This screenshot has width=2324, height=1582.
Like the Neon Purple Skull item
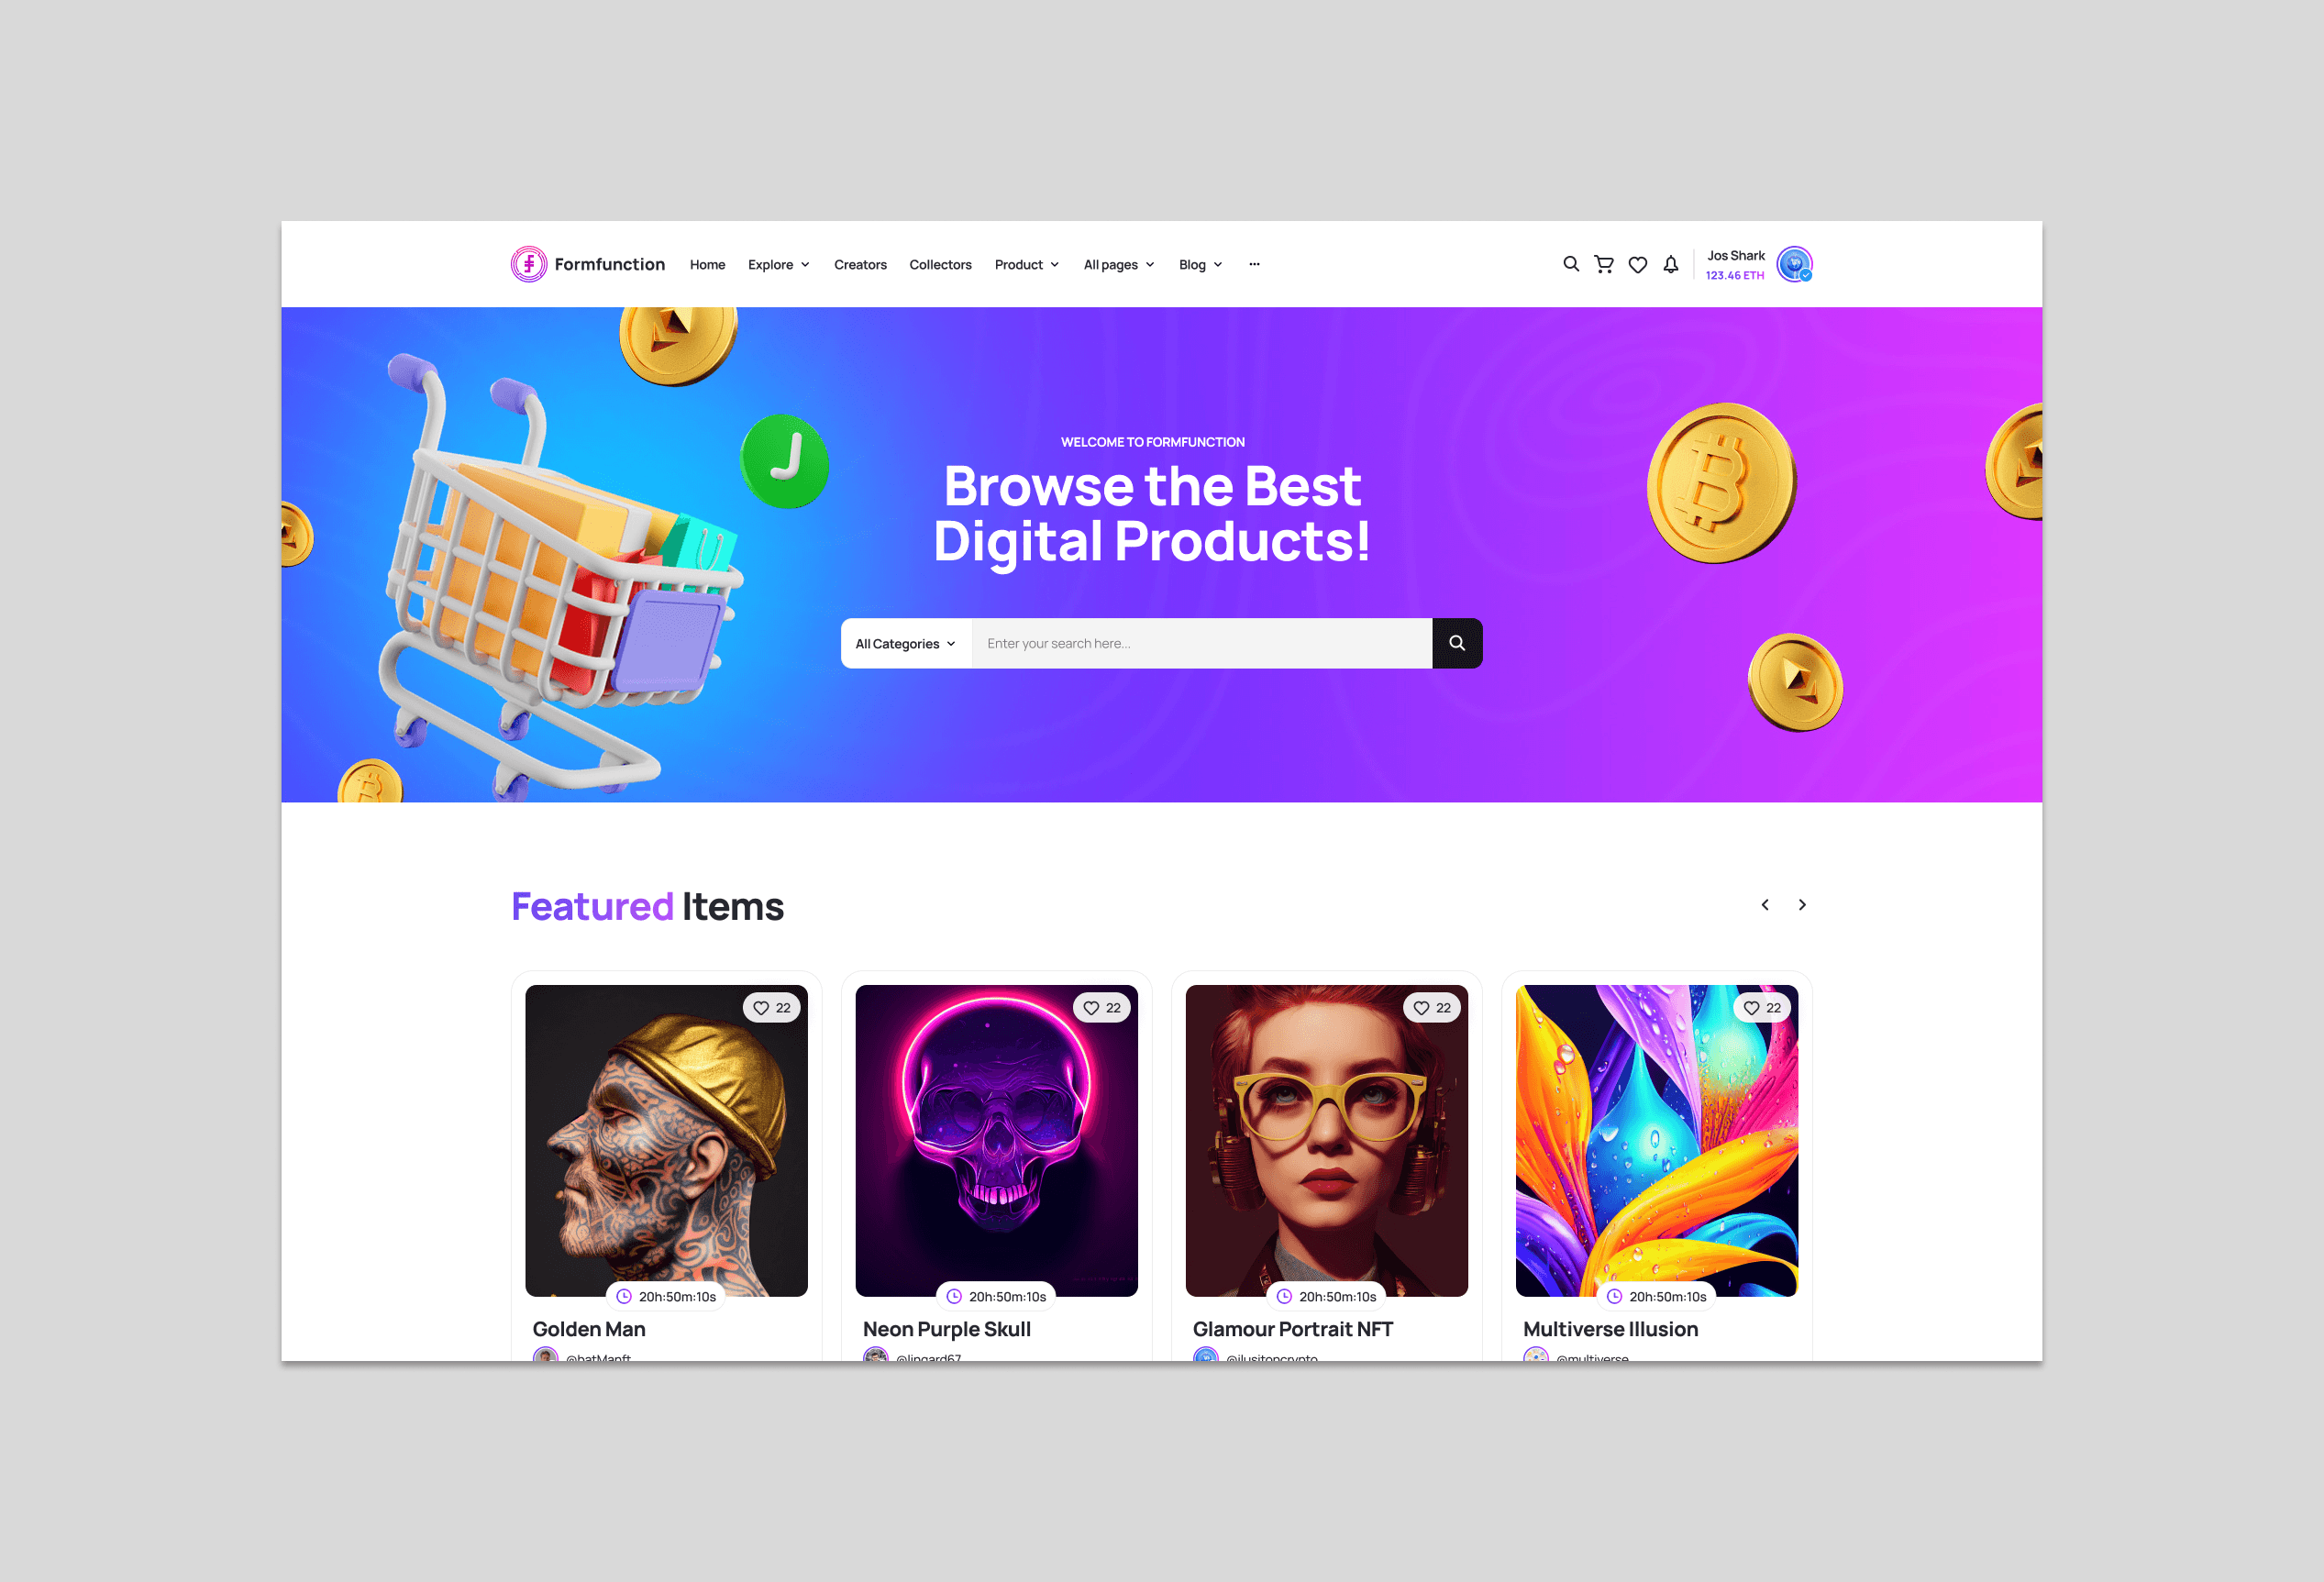pos(1102,1008)
